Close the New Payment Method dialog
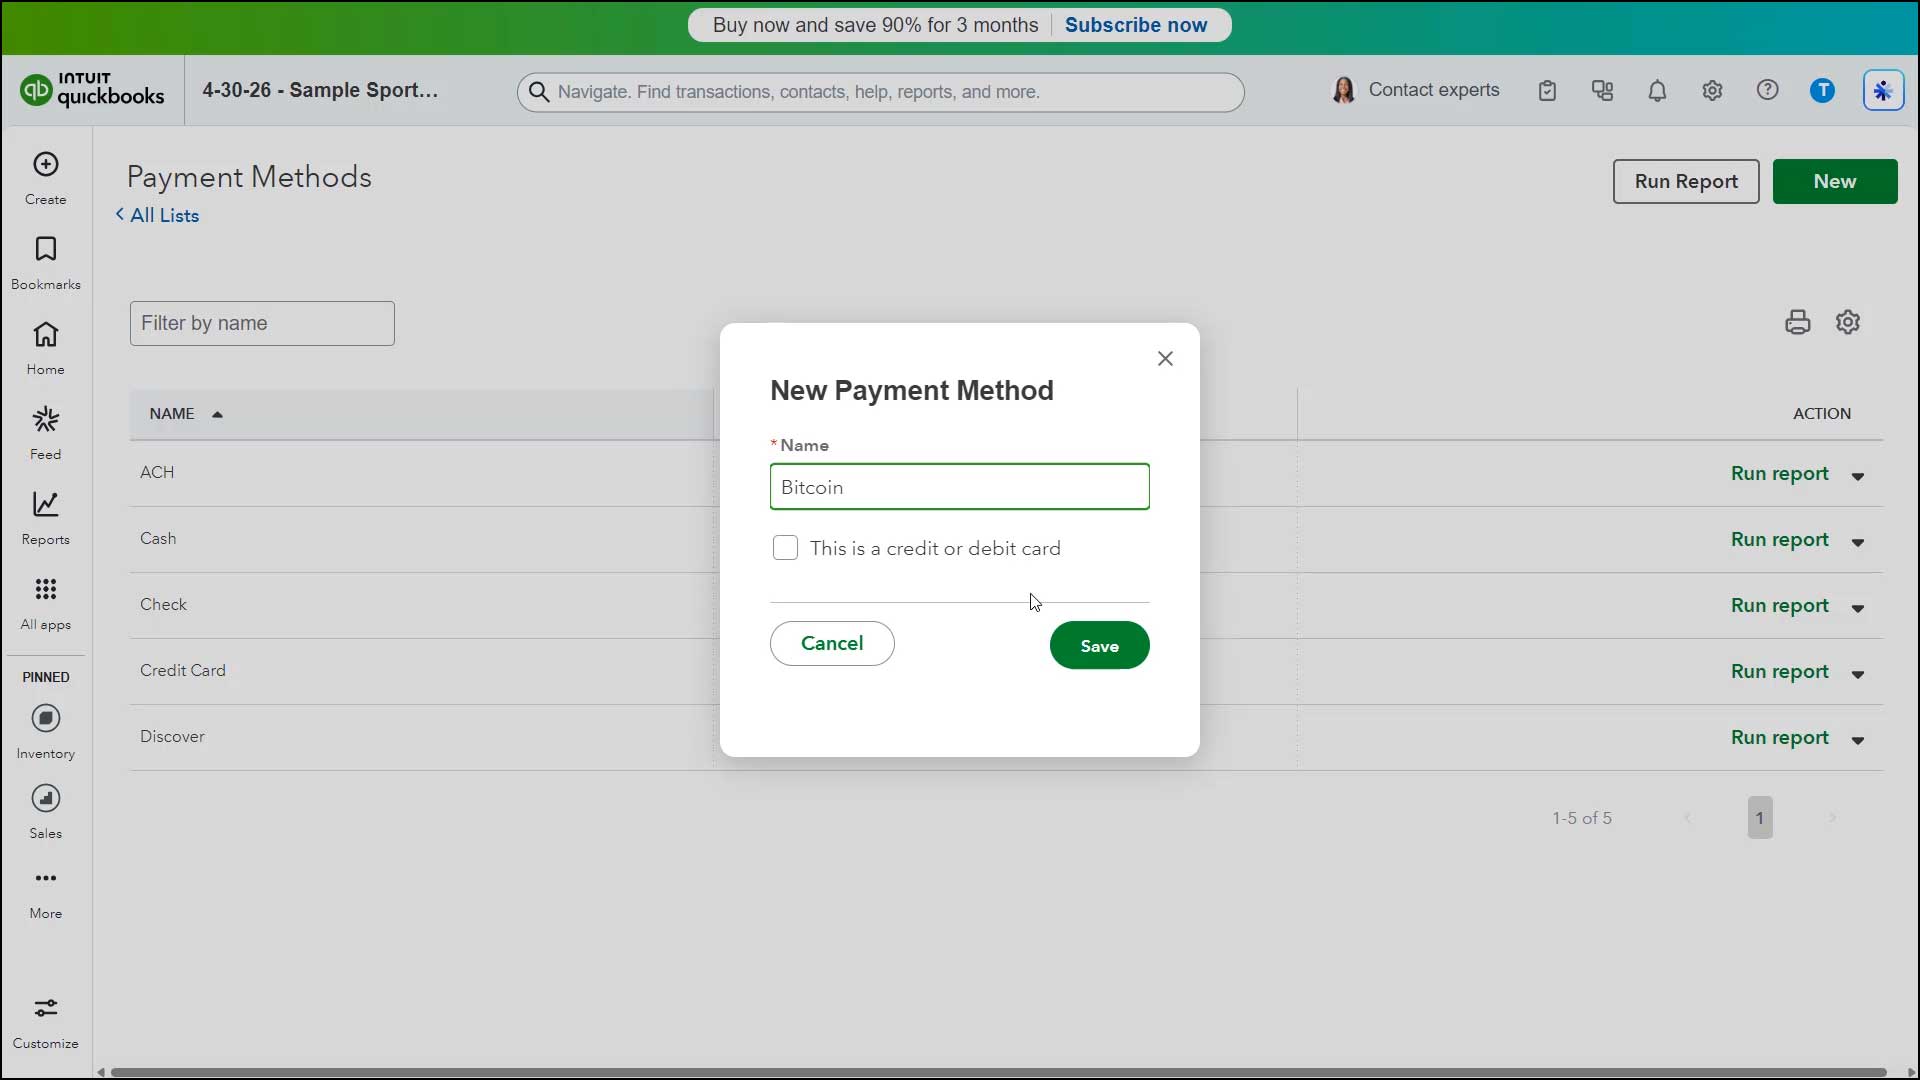The image size is (1920, 1080). (1165, 359)
